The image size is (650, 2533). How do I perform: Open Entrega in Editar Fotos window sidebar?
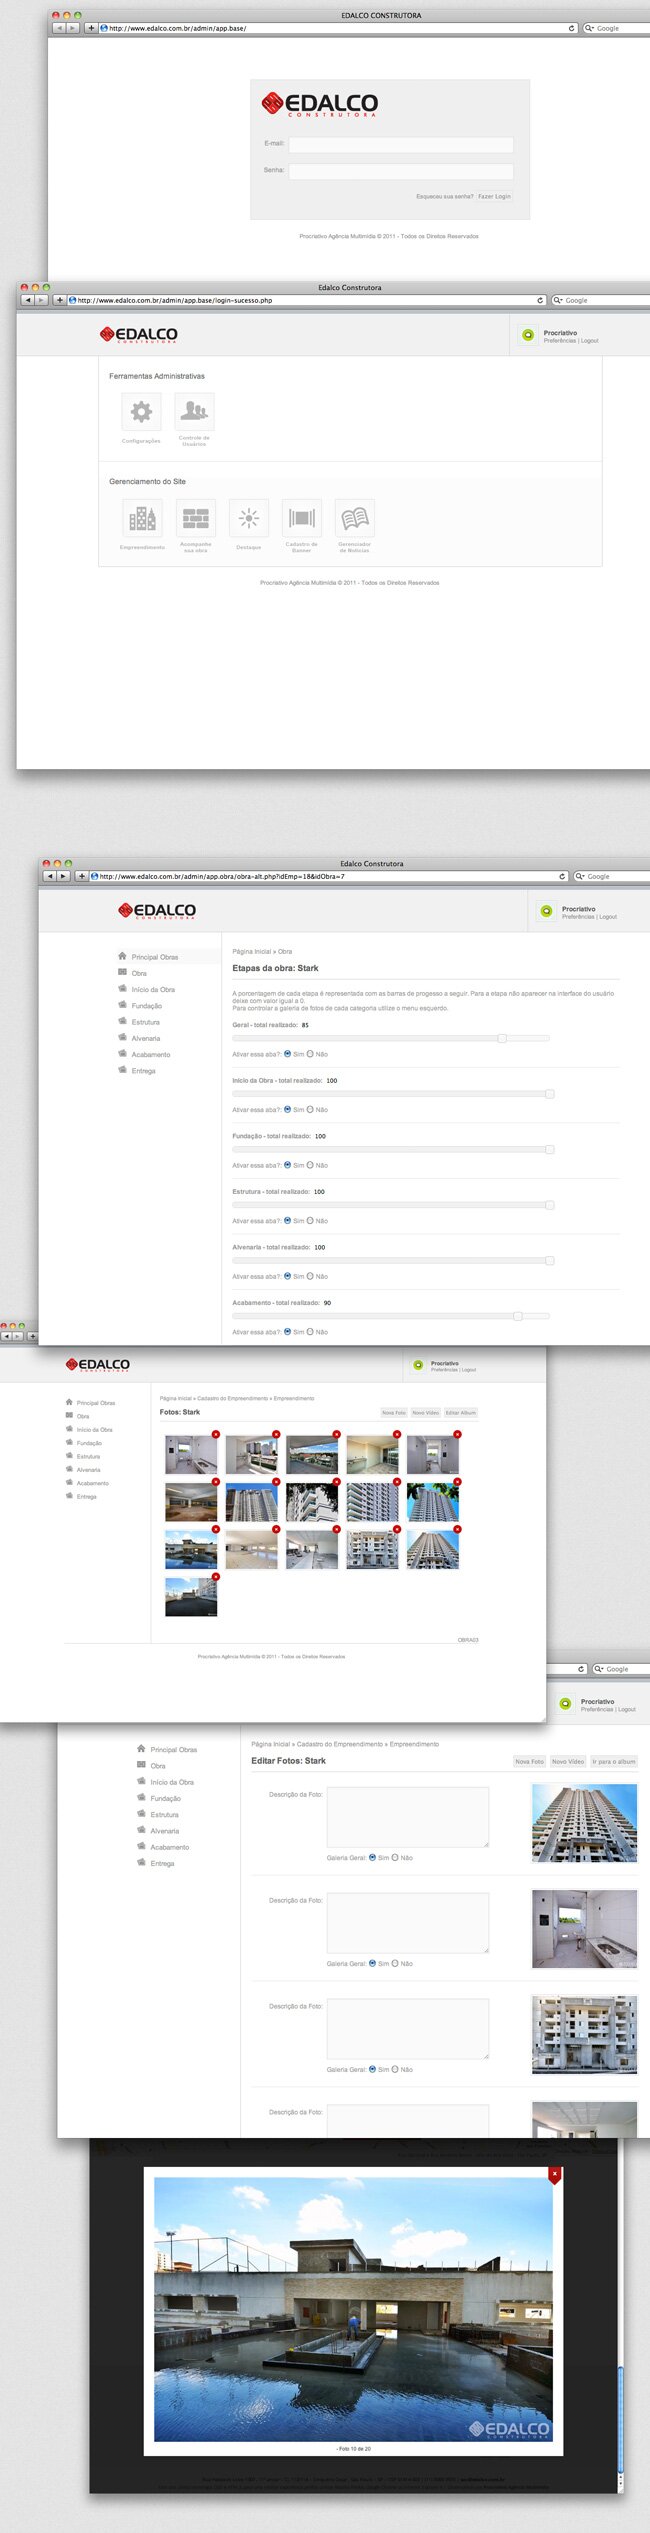pos(162,1863)
